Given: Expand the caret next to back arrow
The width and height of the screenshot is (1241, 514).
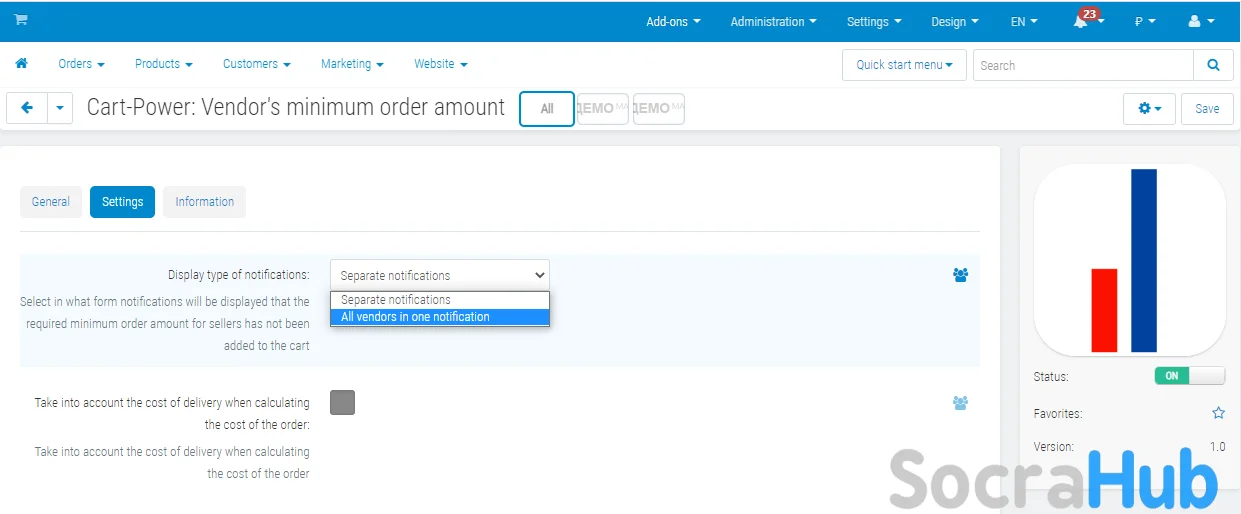Looking at the screenshot, I should pos(60,108).
